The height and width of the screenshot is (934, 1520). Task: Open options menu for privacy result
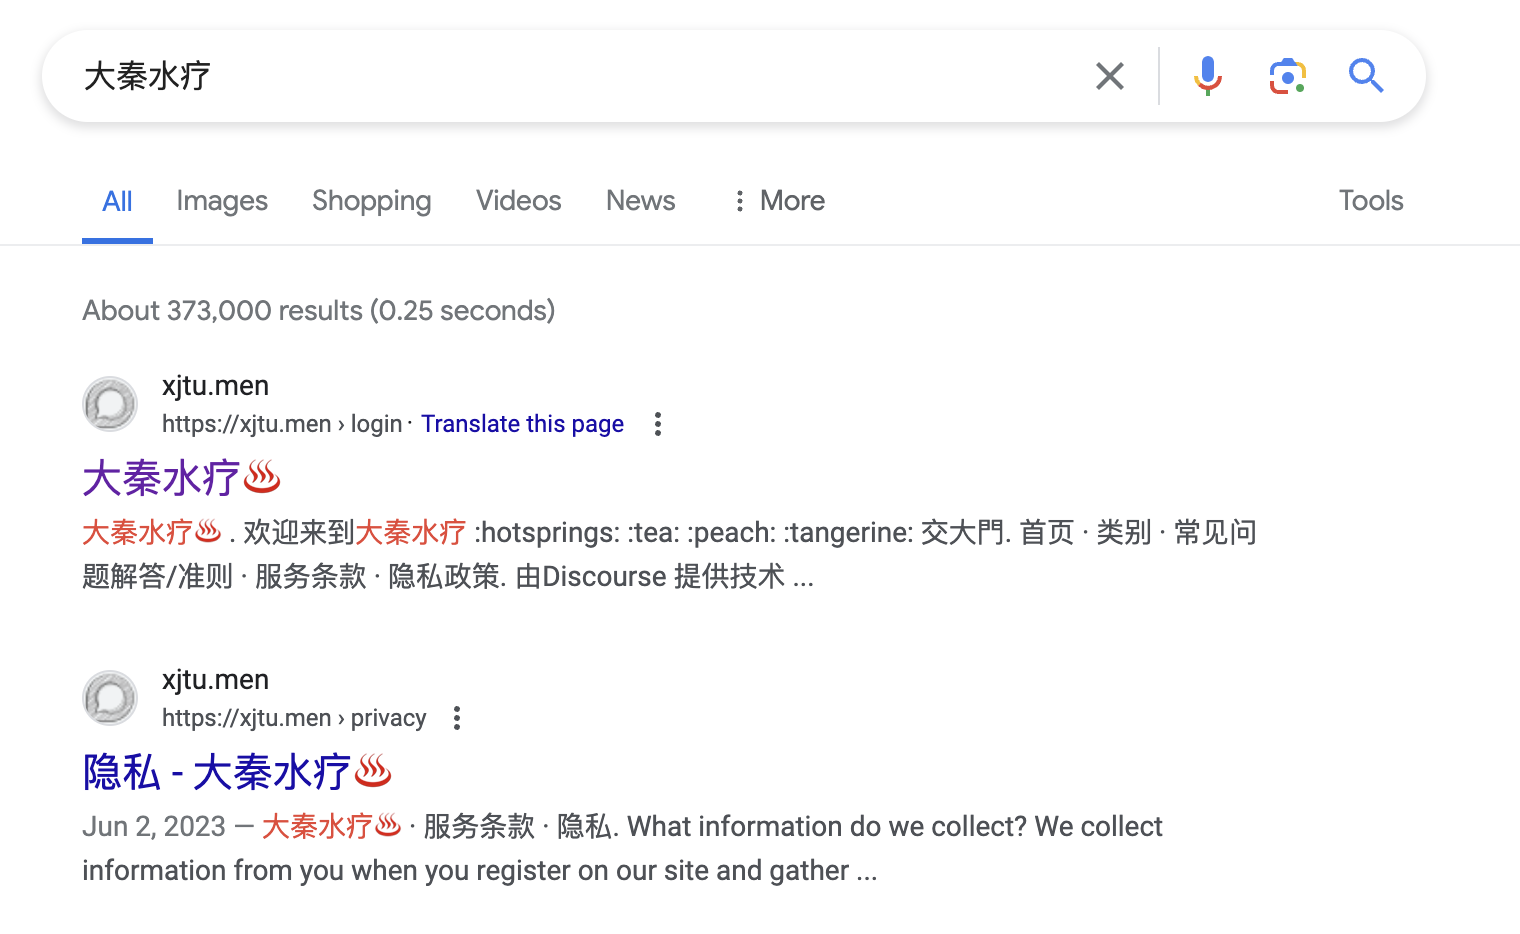(457, 718)
